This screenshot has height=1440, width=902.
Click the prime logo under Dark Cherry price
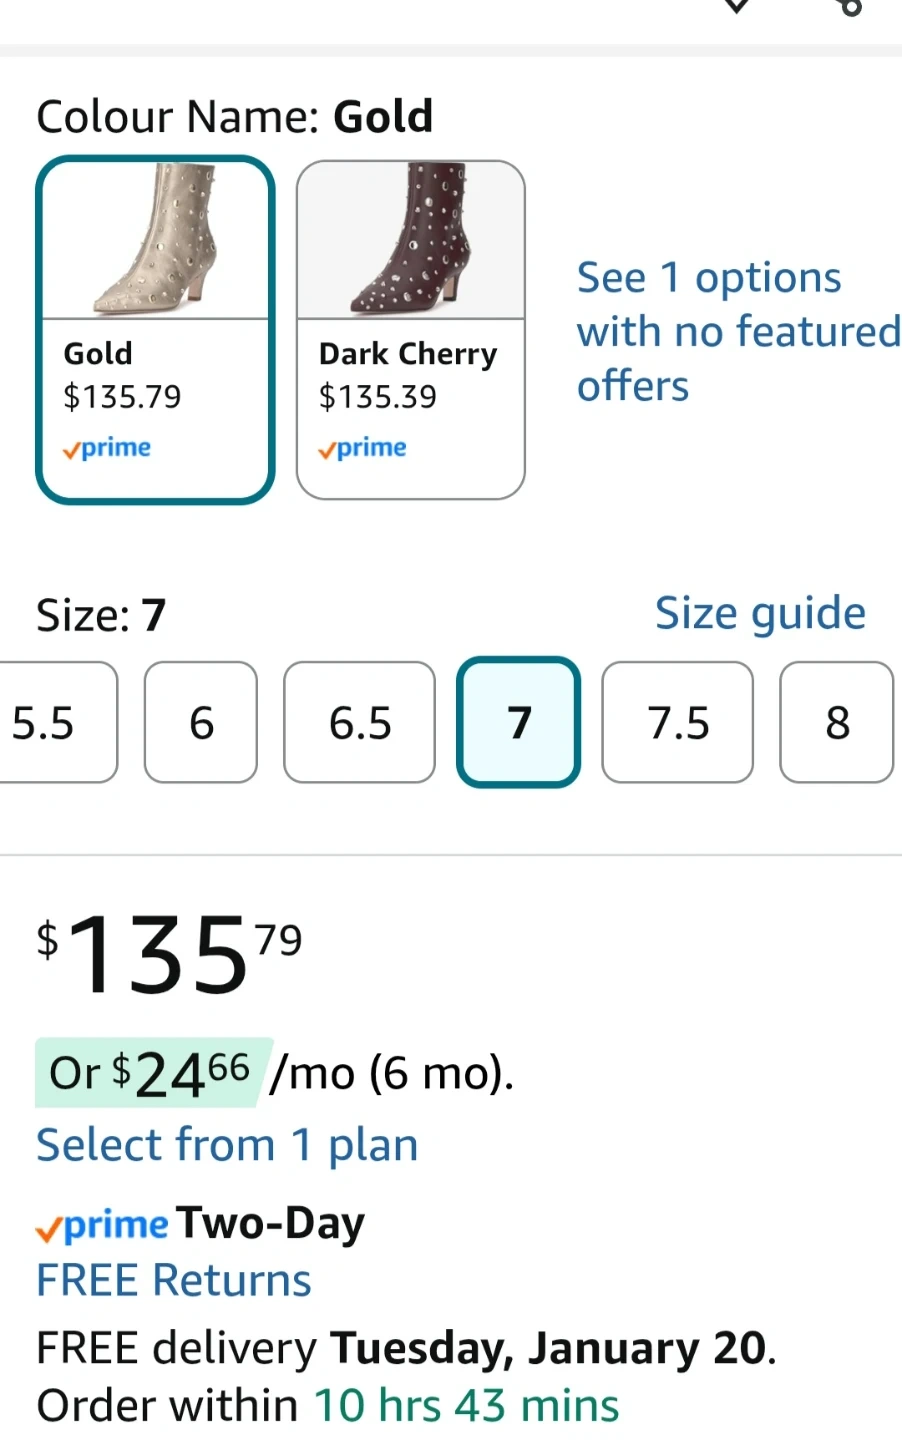[362, 448]
